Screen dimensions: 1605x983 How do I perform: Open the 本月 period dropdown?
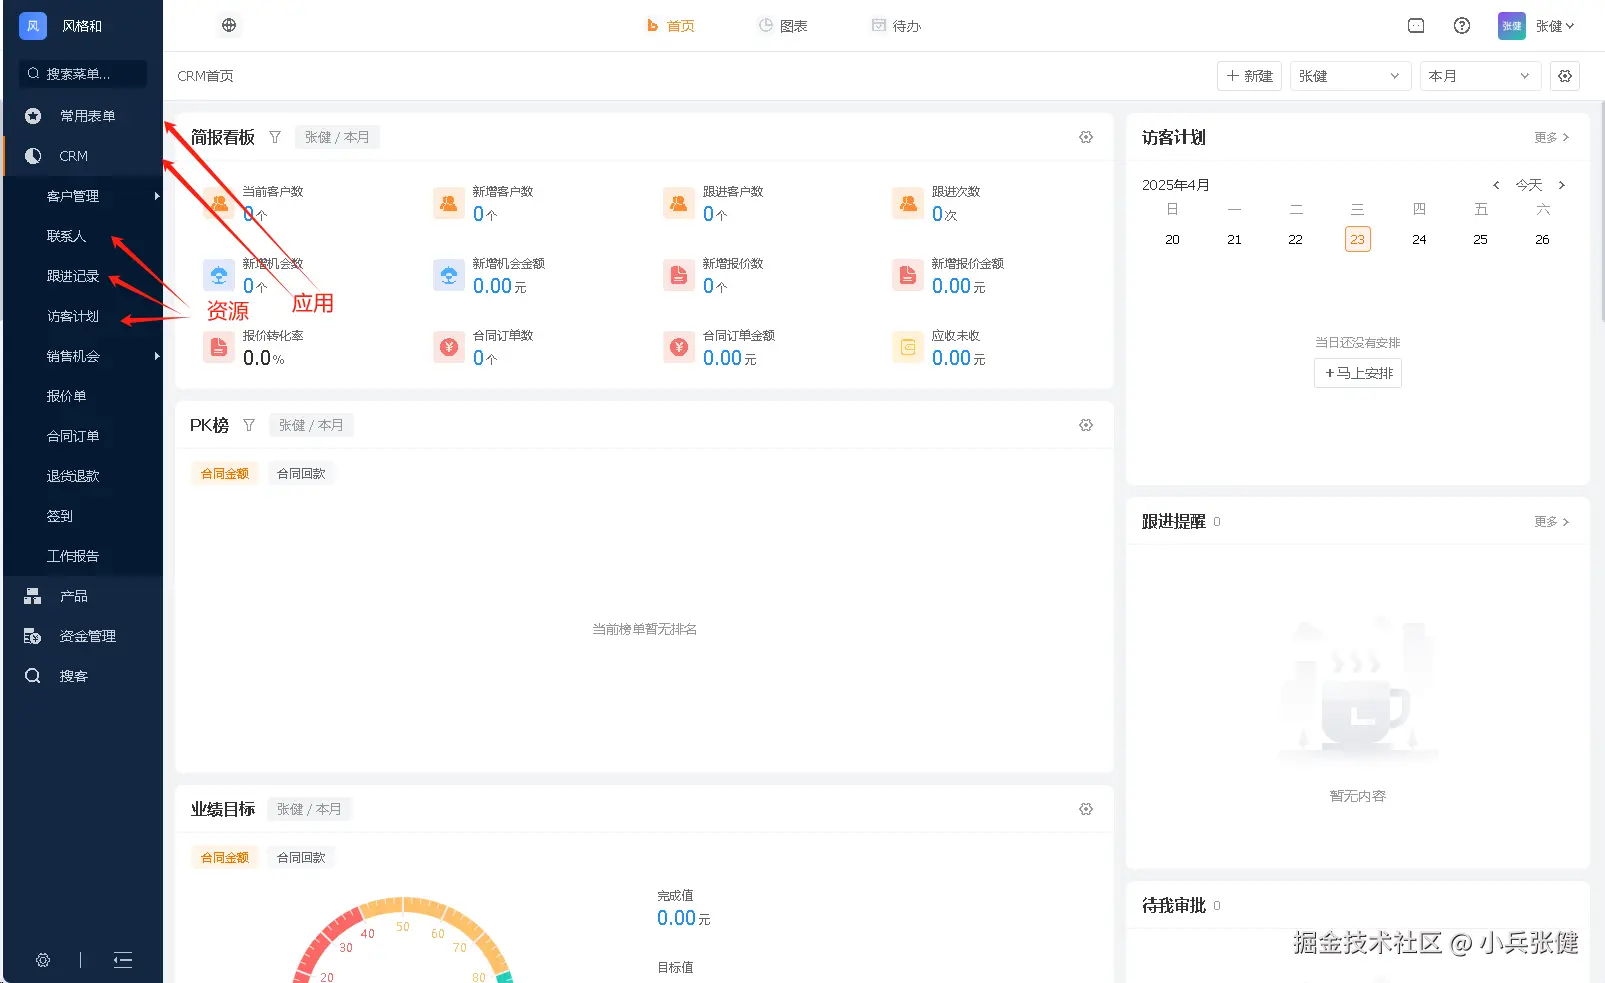click(1480, 76)
